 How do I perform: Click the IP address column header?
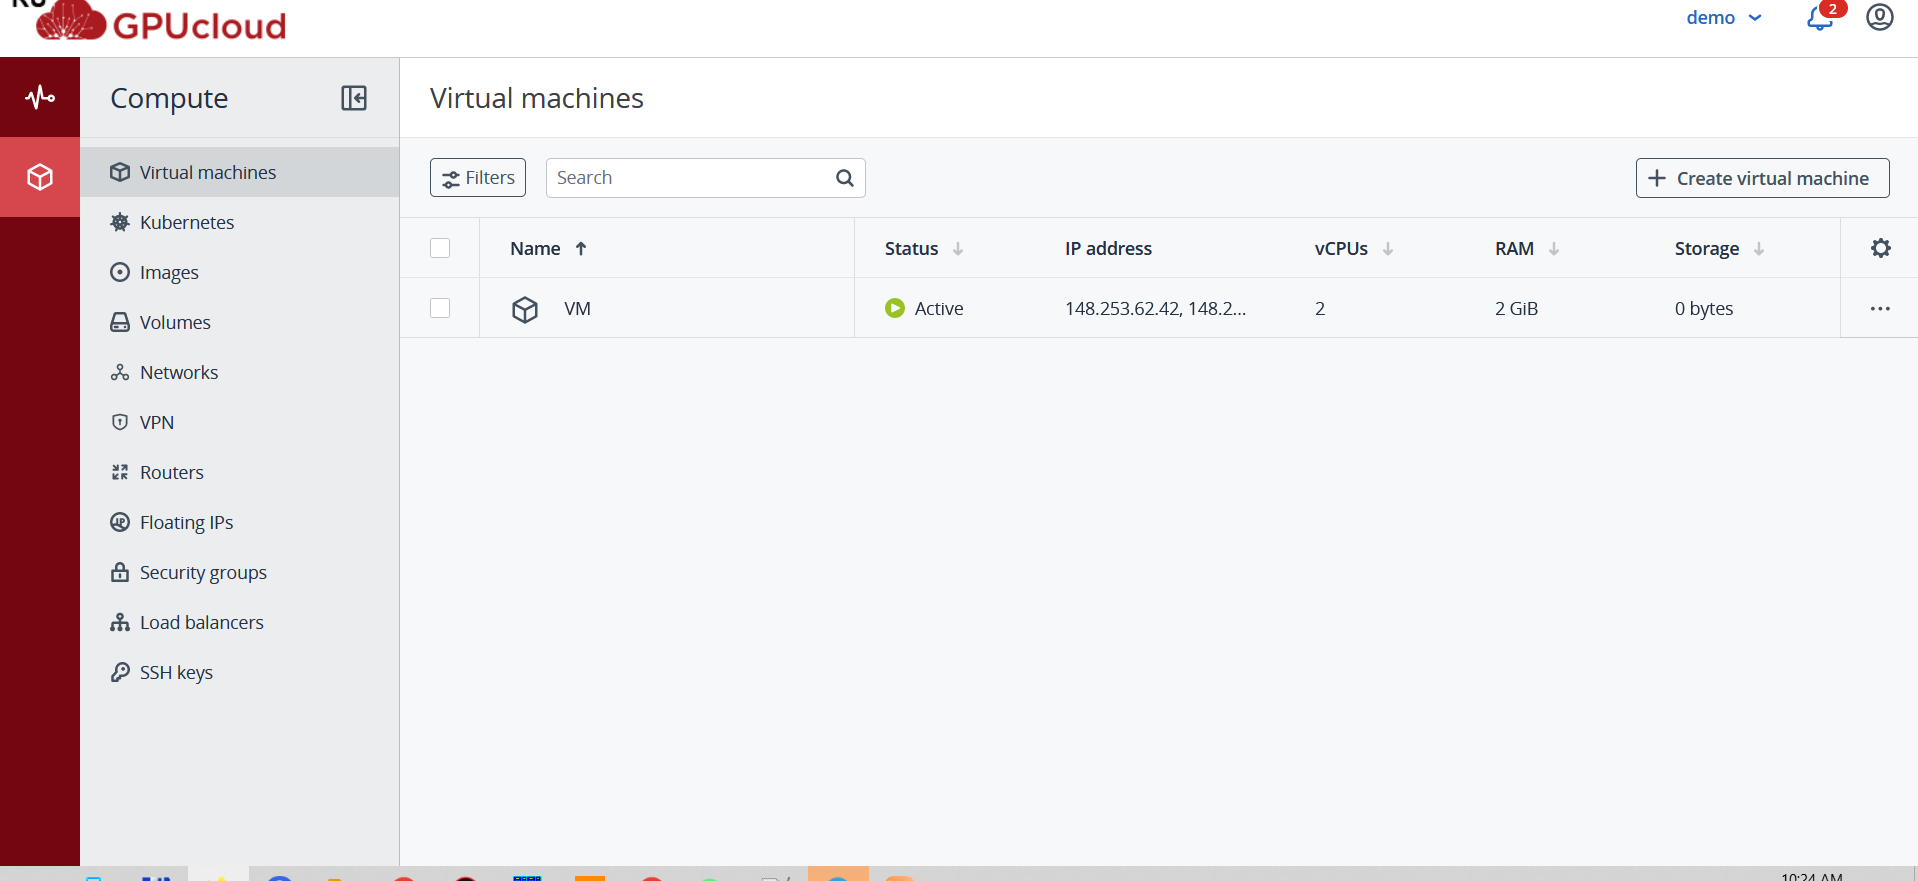[x=1108, y=248]
